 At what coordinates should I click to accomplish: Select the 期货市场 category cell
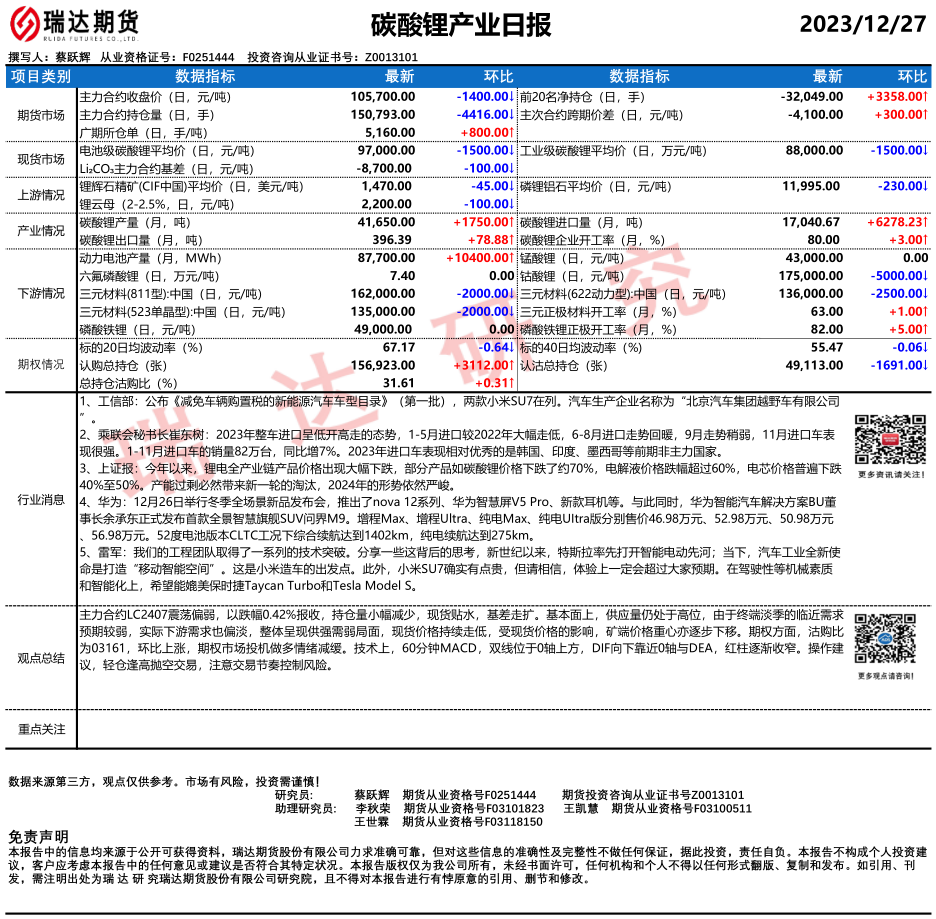coord(41,115)
